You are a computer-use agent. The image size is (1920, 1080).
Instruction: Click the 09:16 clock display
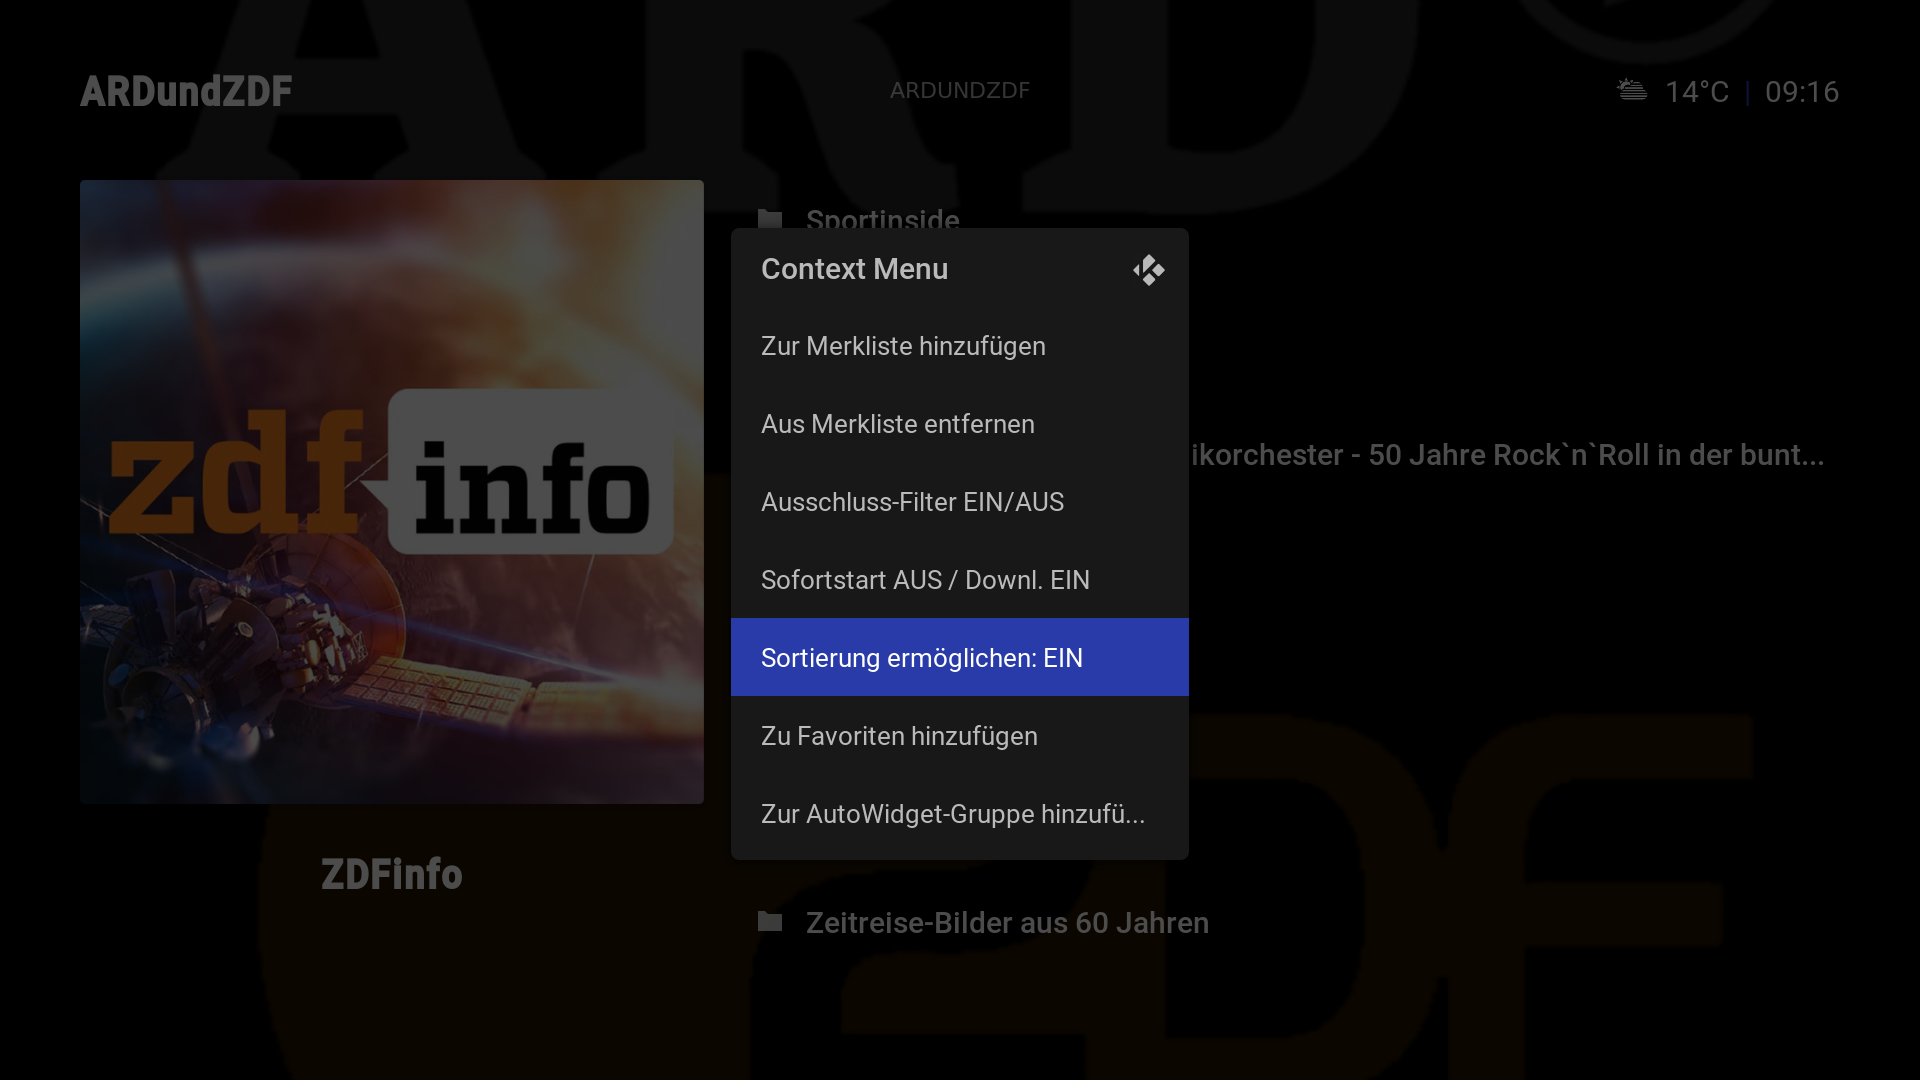click(1802, 92)
